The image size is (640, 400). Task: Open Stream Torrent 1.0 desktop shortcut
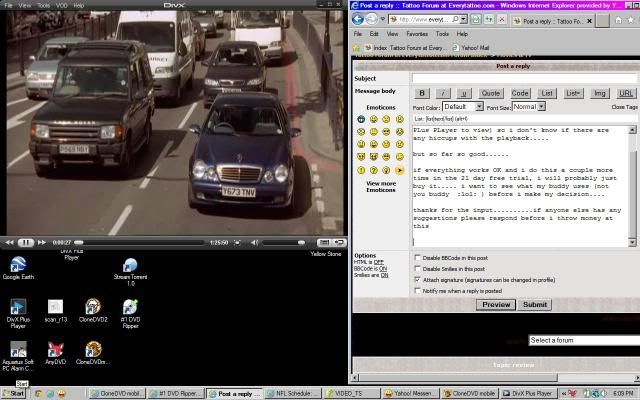[130, 271]
